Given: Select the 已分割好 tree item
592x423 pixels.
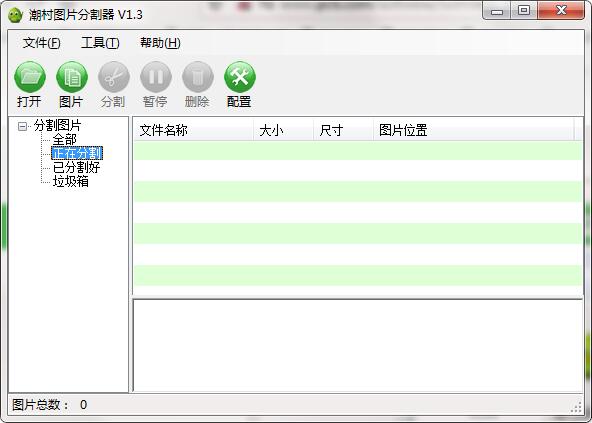Looking at the screenshot, I should [77, 167].
